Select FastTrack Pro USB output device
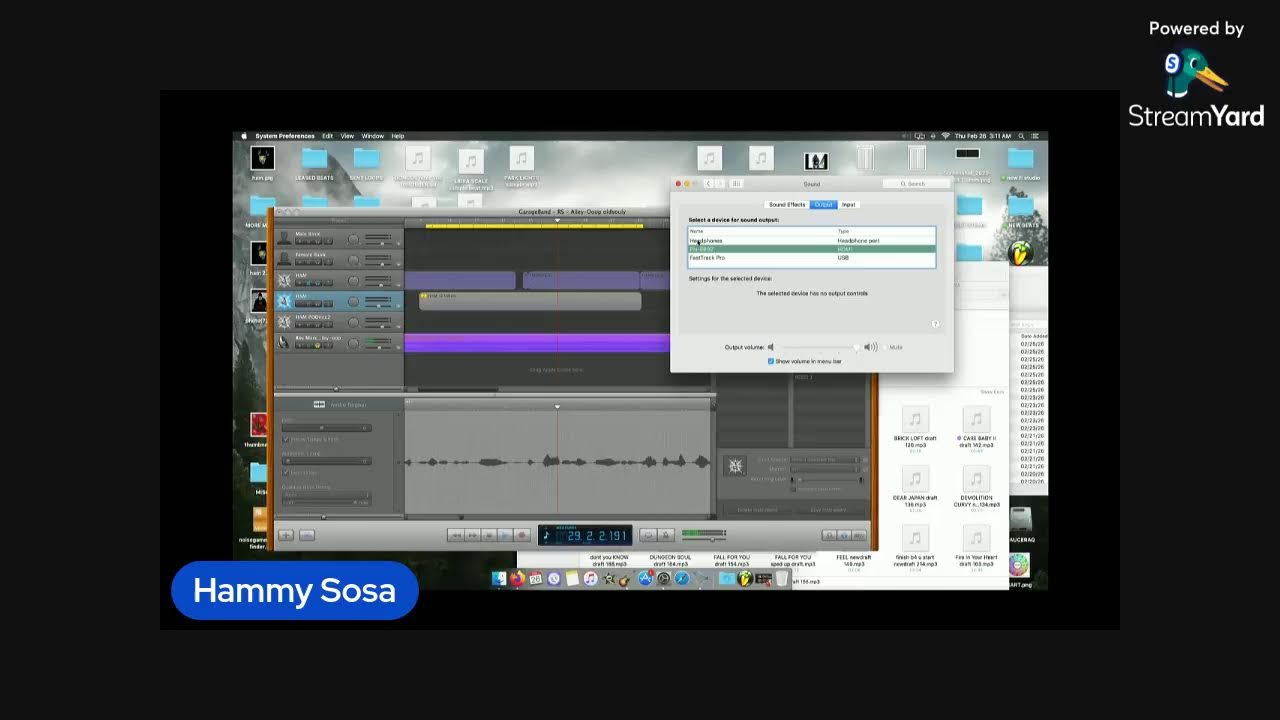This screenshot has width=1280, height=720. tap(811, 258)
